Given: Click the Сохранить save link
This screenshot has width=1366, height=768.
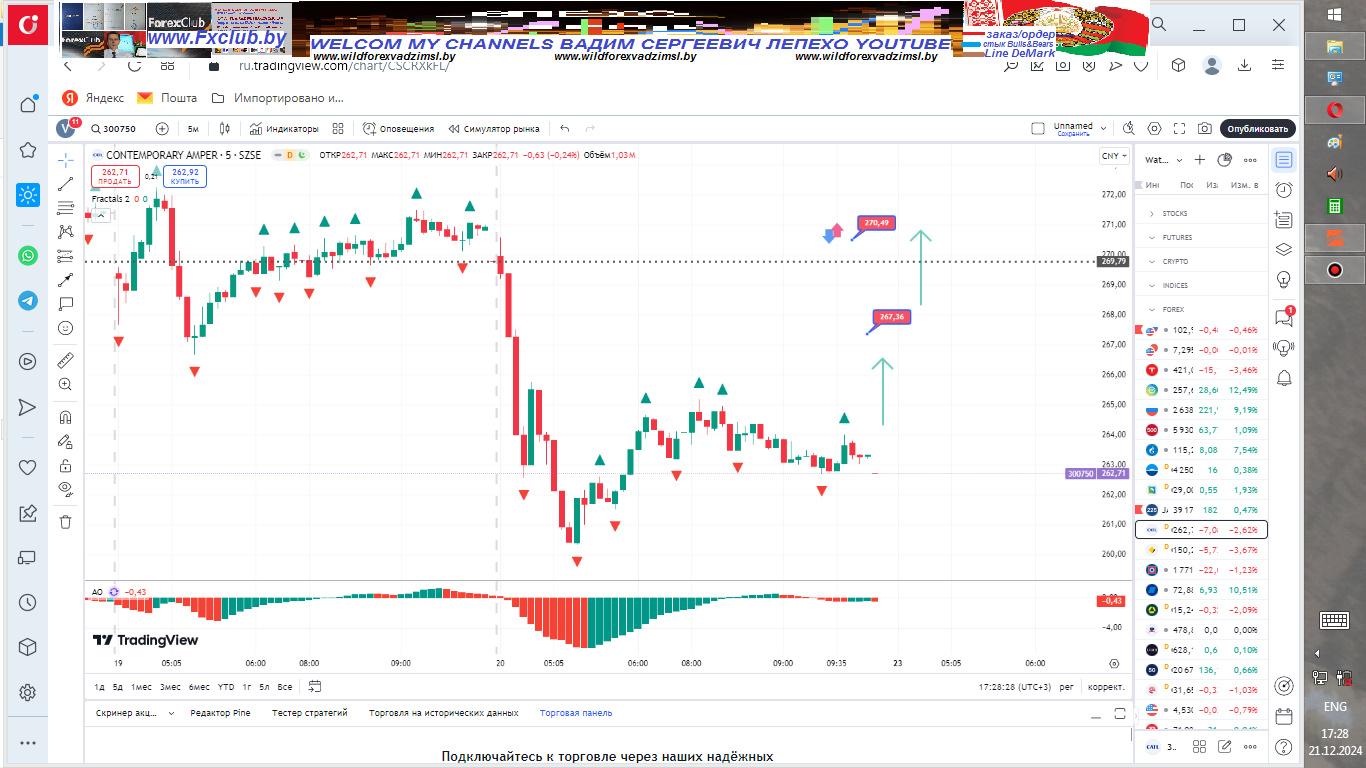Looking at the screenshot, I should click(x=1073, y=134).
